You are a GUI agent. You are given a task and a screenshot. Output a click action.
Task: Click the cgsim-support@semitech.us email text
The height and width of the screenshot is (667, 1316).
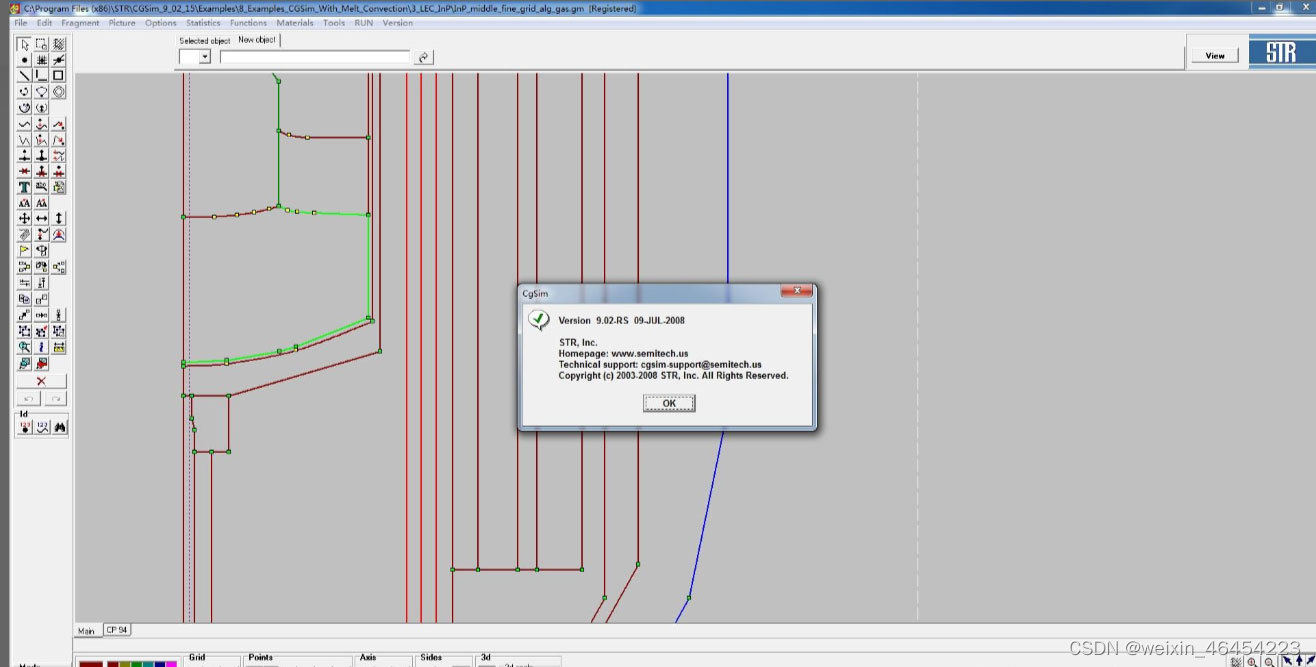pyautogui.click(x=701, y=364)
